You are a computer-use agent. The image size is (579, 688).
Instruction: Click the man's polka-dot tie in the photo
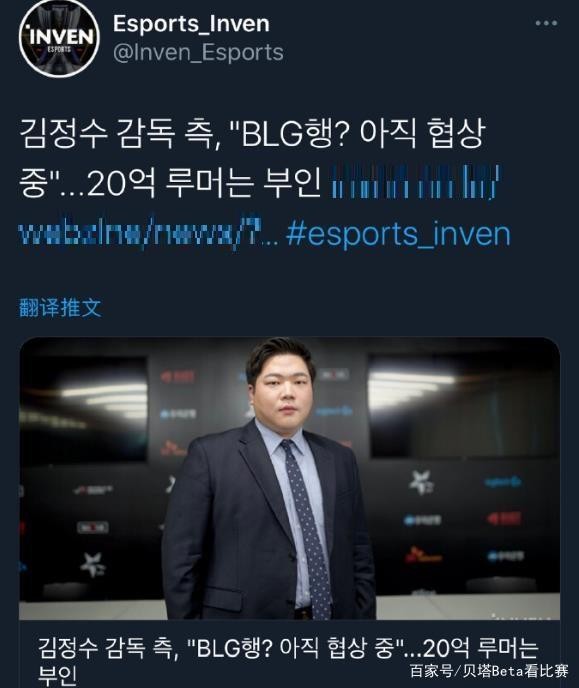[307, 527]
